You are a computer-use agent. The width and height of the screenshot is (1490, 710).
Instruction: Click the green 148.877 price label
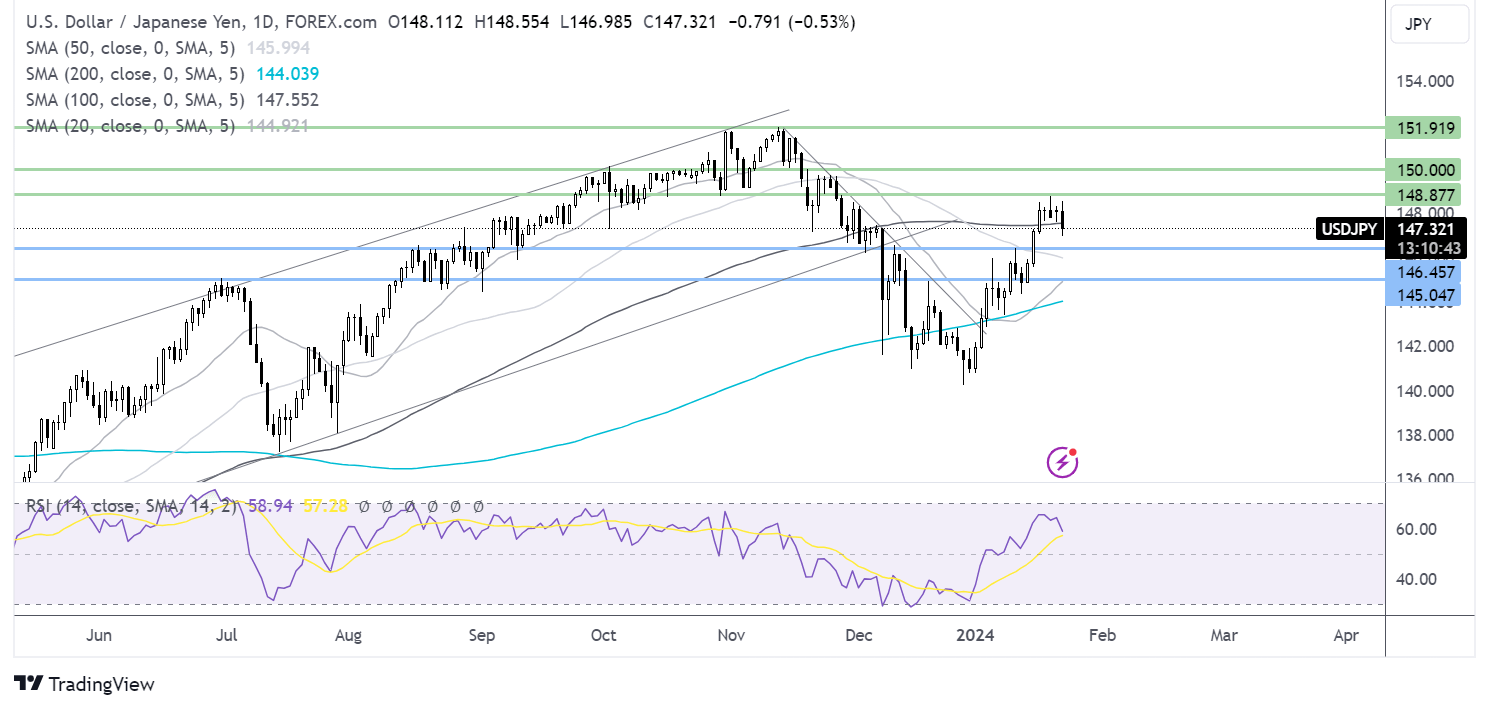[1423, 194]
